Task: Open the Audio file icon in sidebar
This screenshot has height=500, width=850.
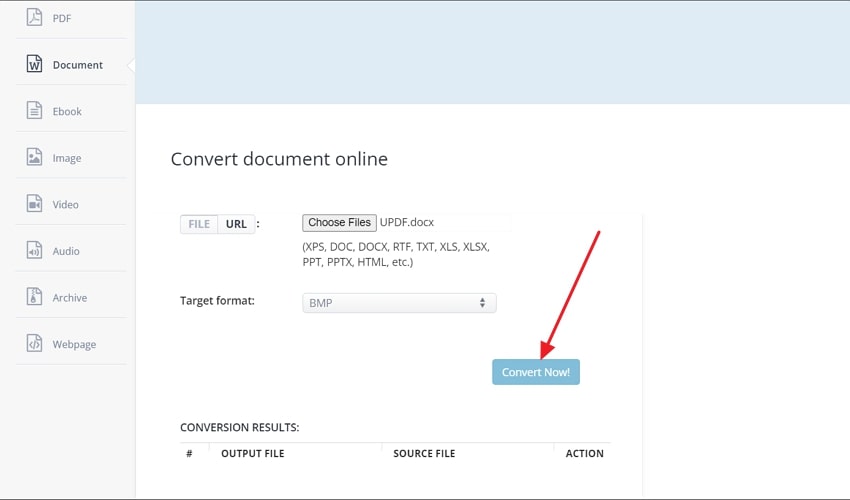Action: coord(34,251)
